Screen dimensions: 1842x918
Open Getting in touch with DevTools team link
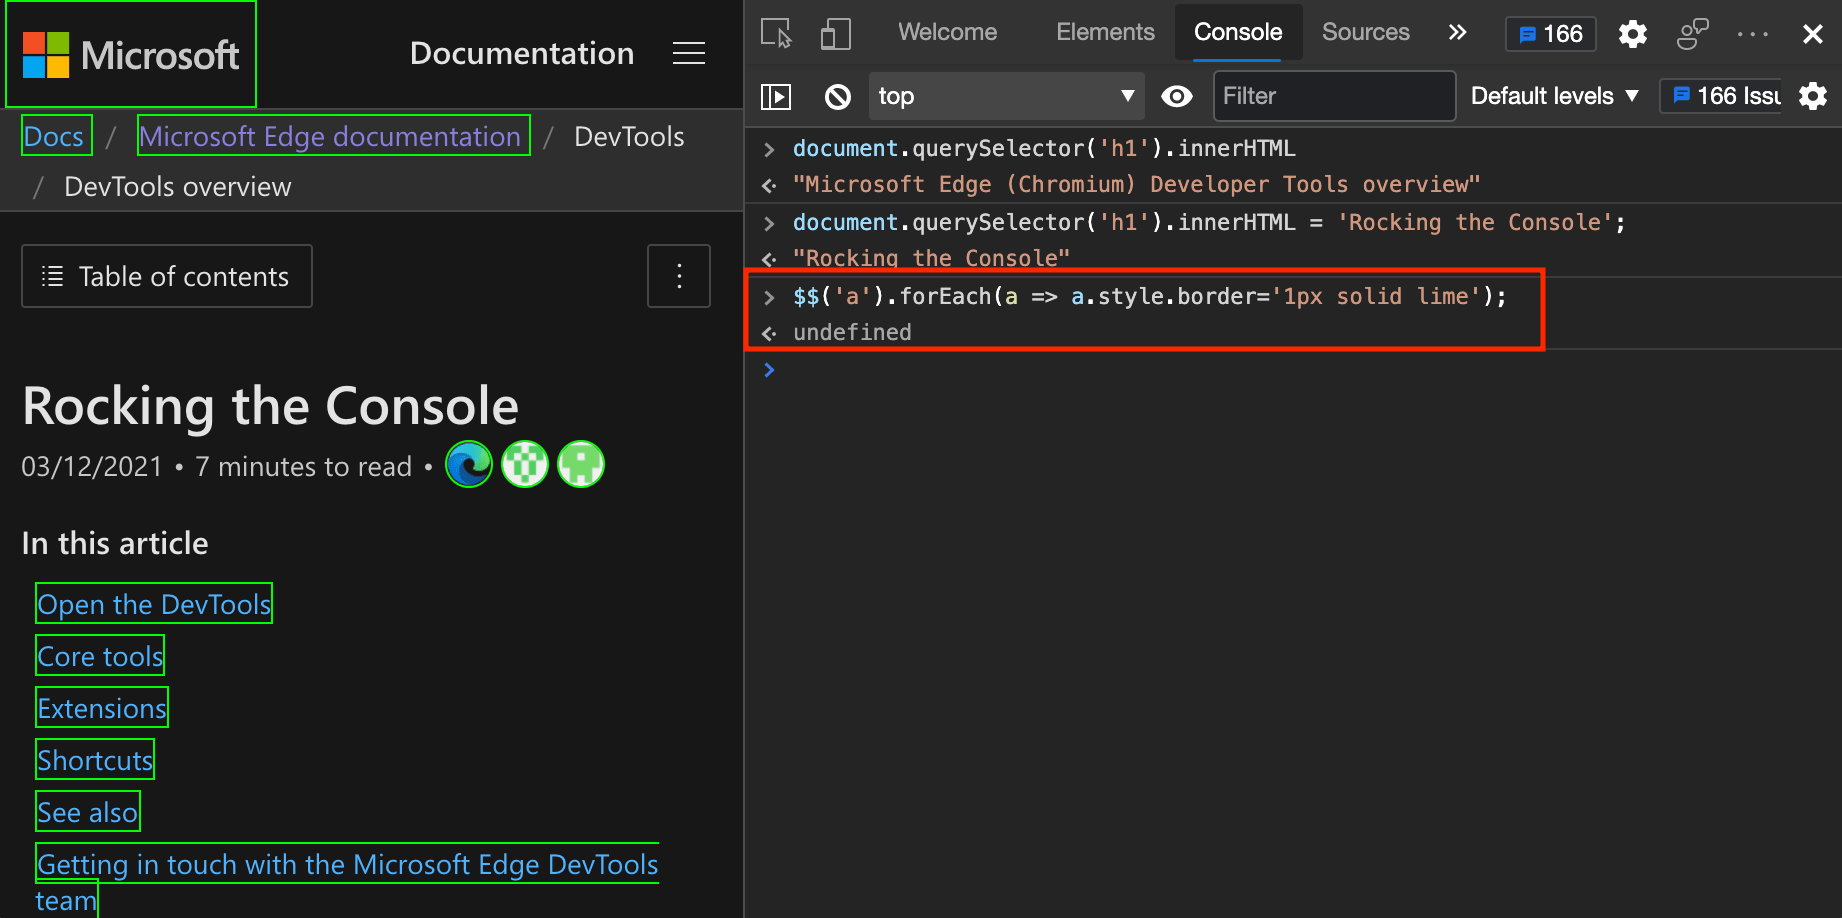tap(347, 864)
